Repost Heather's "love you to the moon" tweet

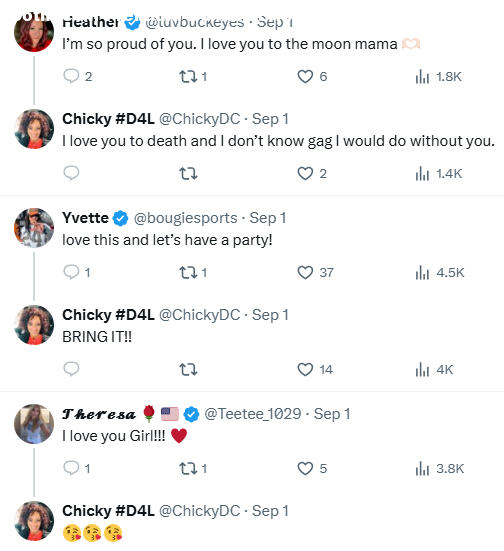click(x=193, y=77)
